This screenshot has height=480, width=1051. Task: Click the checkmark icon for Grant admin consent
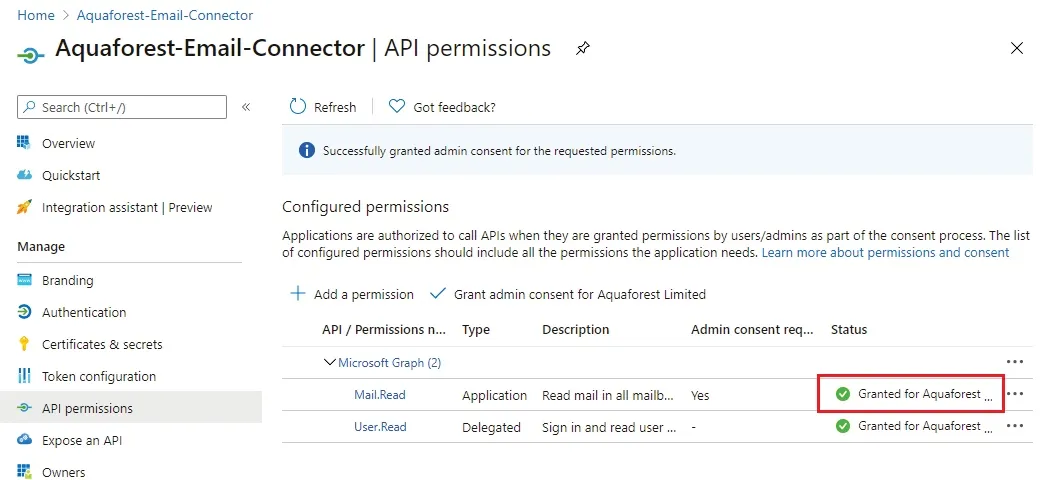(438, 294)
